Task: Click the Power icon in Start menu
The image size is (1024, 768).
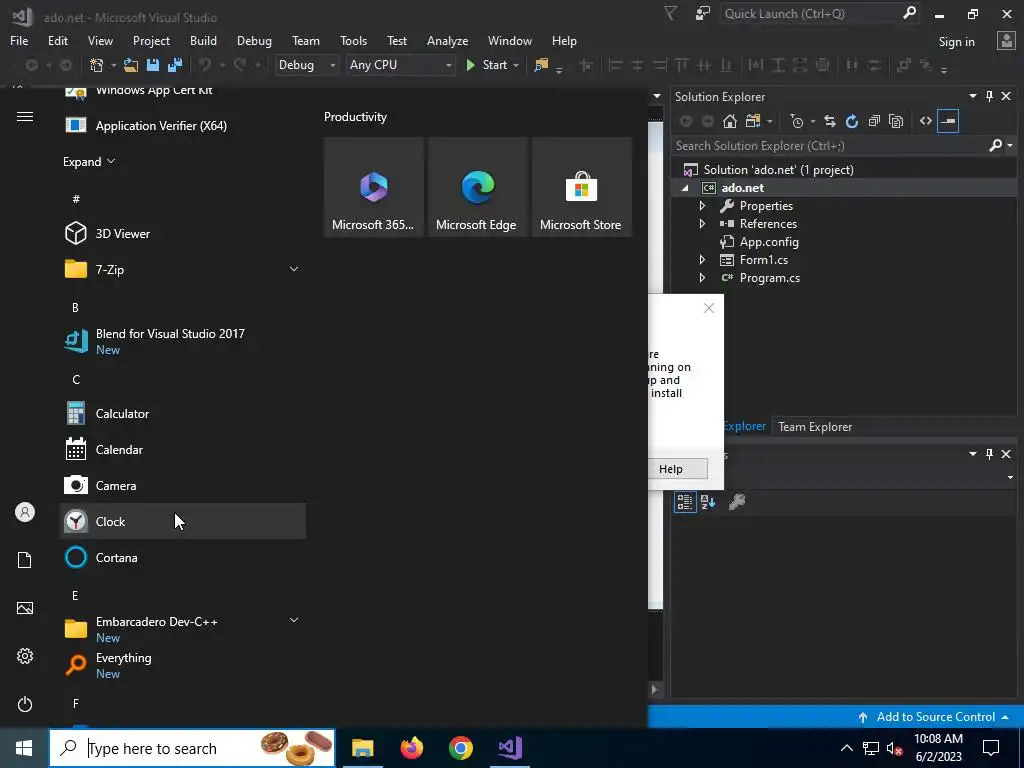Action: (25, 704)
